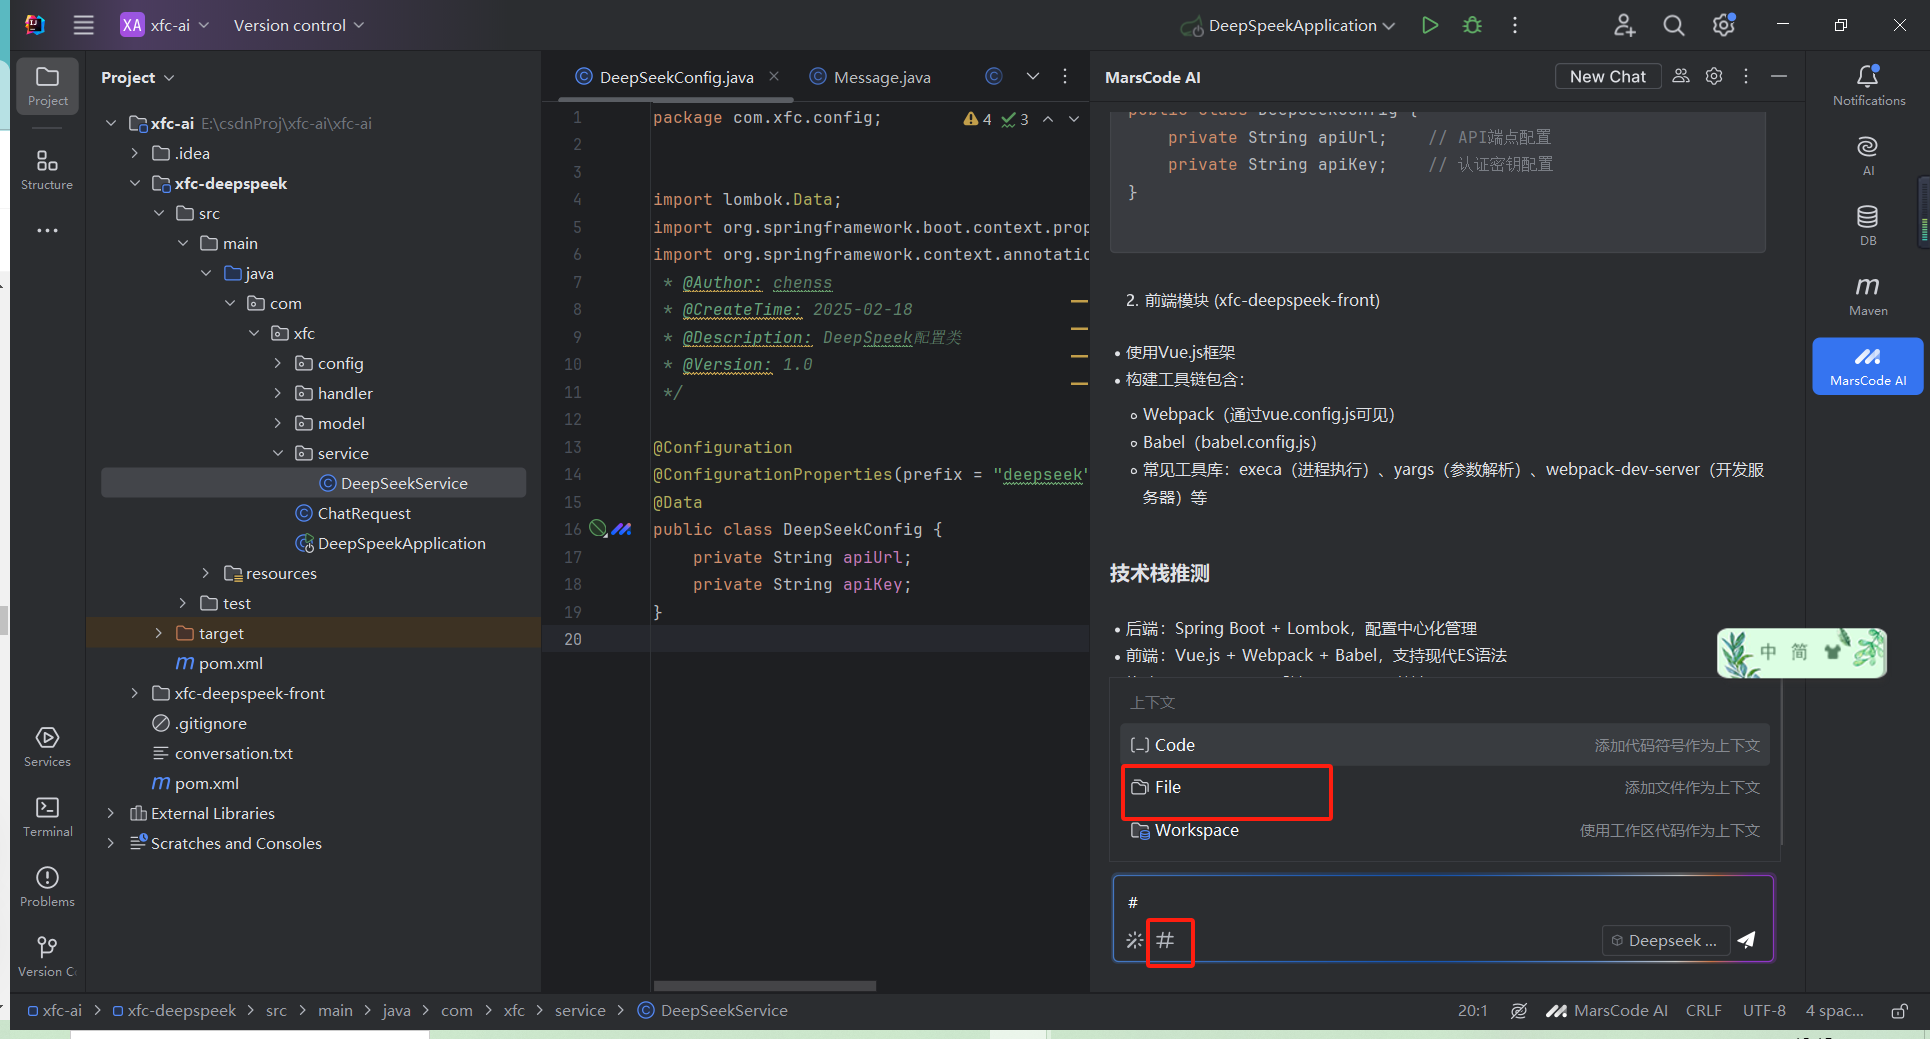Viewport: 1930px width, 1039px height.
Task: Click the CRLF line separator in the status bar
Action: point(1703,1011)
